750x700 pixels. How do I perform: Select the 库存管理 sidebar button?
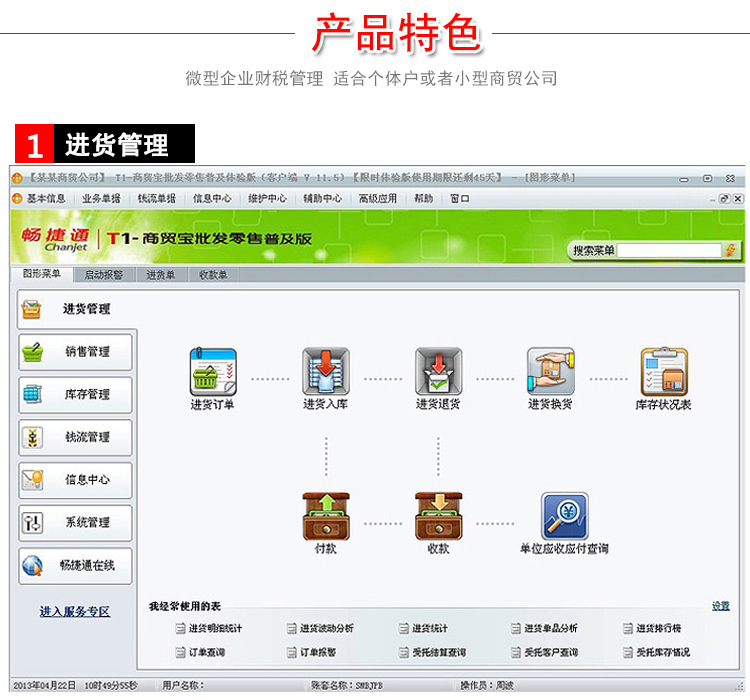[x=75, y=395]
